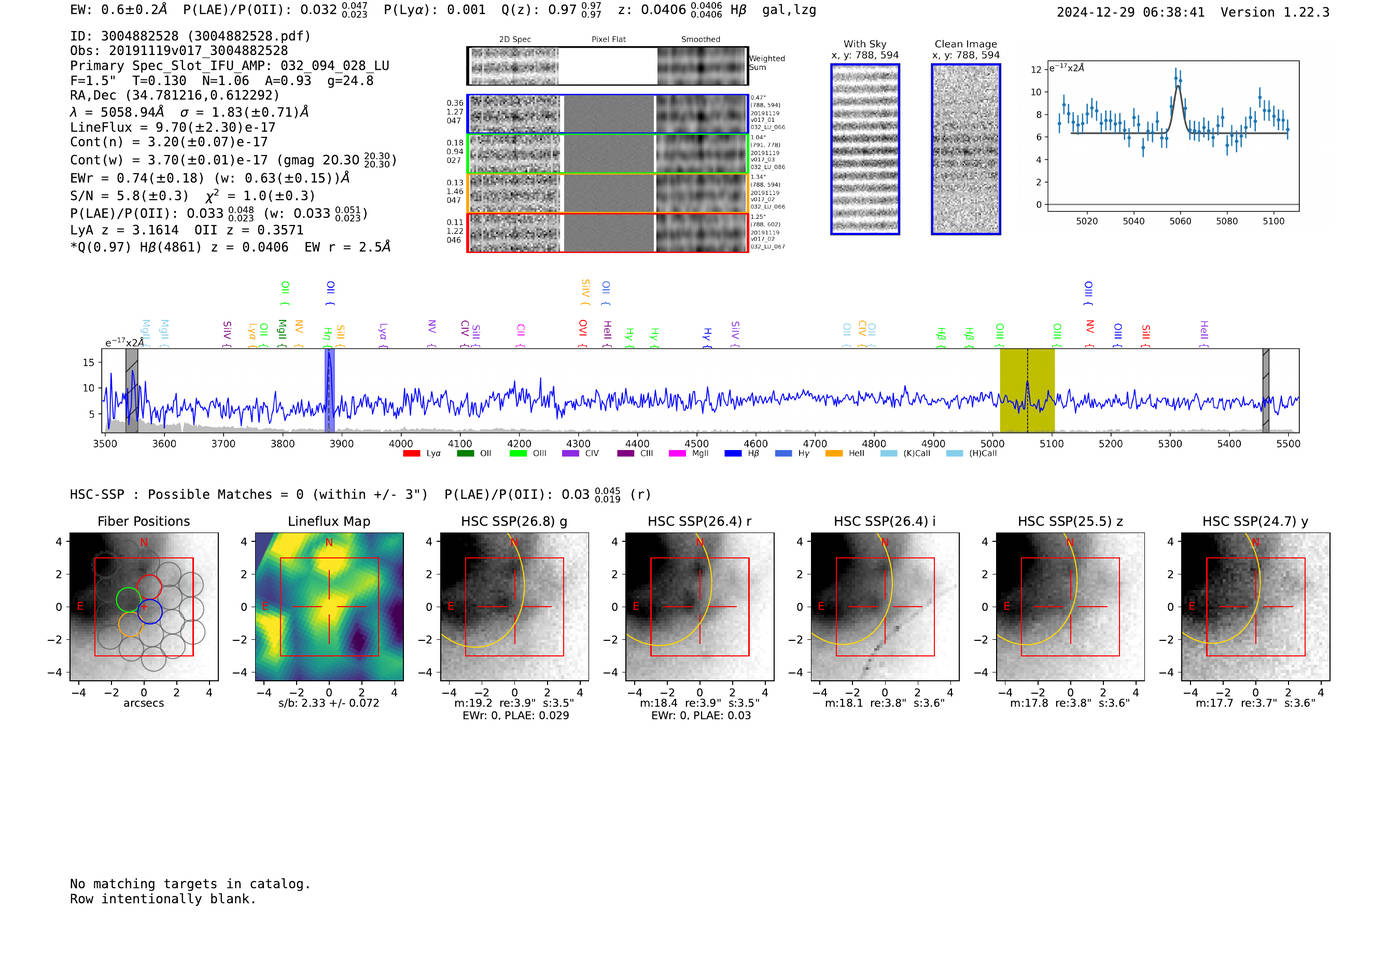Click the 'No matching targets in catalog.' text
Image resolution: width=1400 pixels, height=953 pixels.
[190, 884]
